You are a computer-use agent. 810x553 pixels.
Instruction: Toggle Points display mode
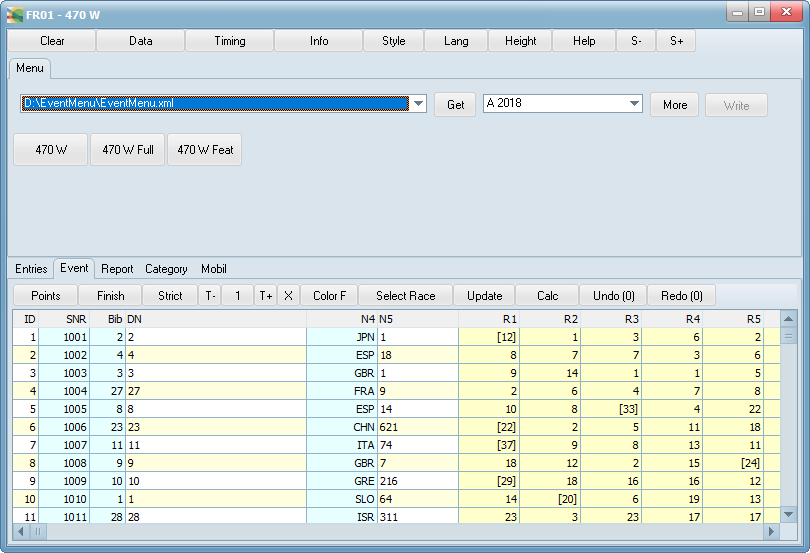coord(46,296)
